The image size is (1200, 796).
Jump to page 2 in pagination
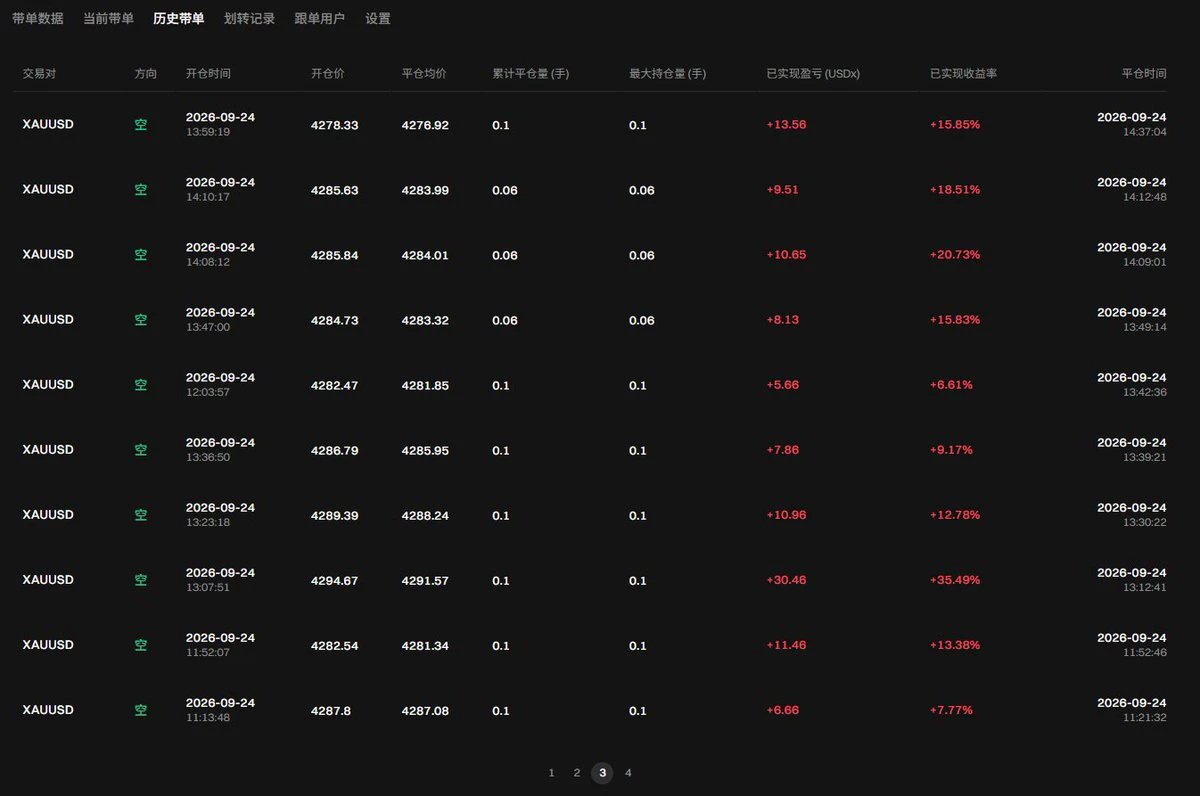pos(577,773)
